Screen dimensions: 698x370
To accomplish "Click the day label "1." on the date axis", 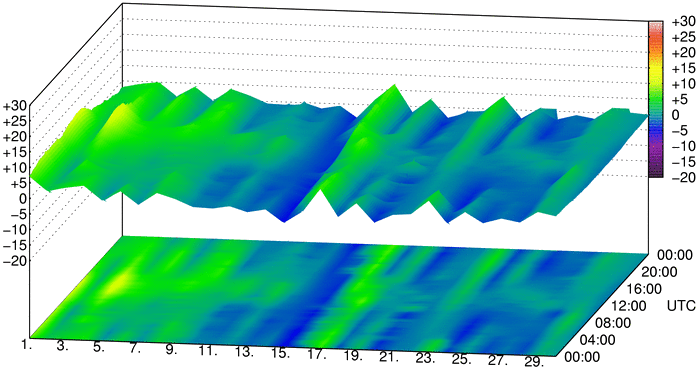I will click(27, 344).
